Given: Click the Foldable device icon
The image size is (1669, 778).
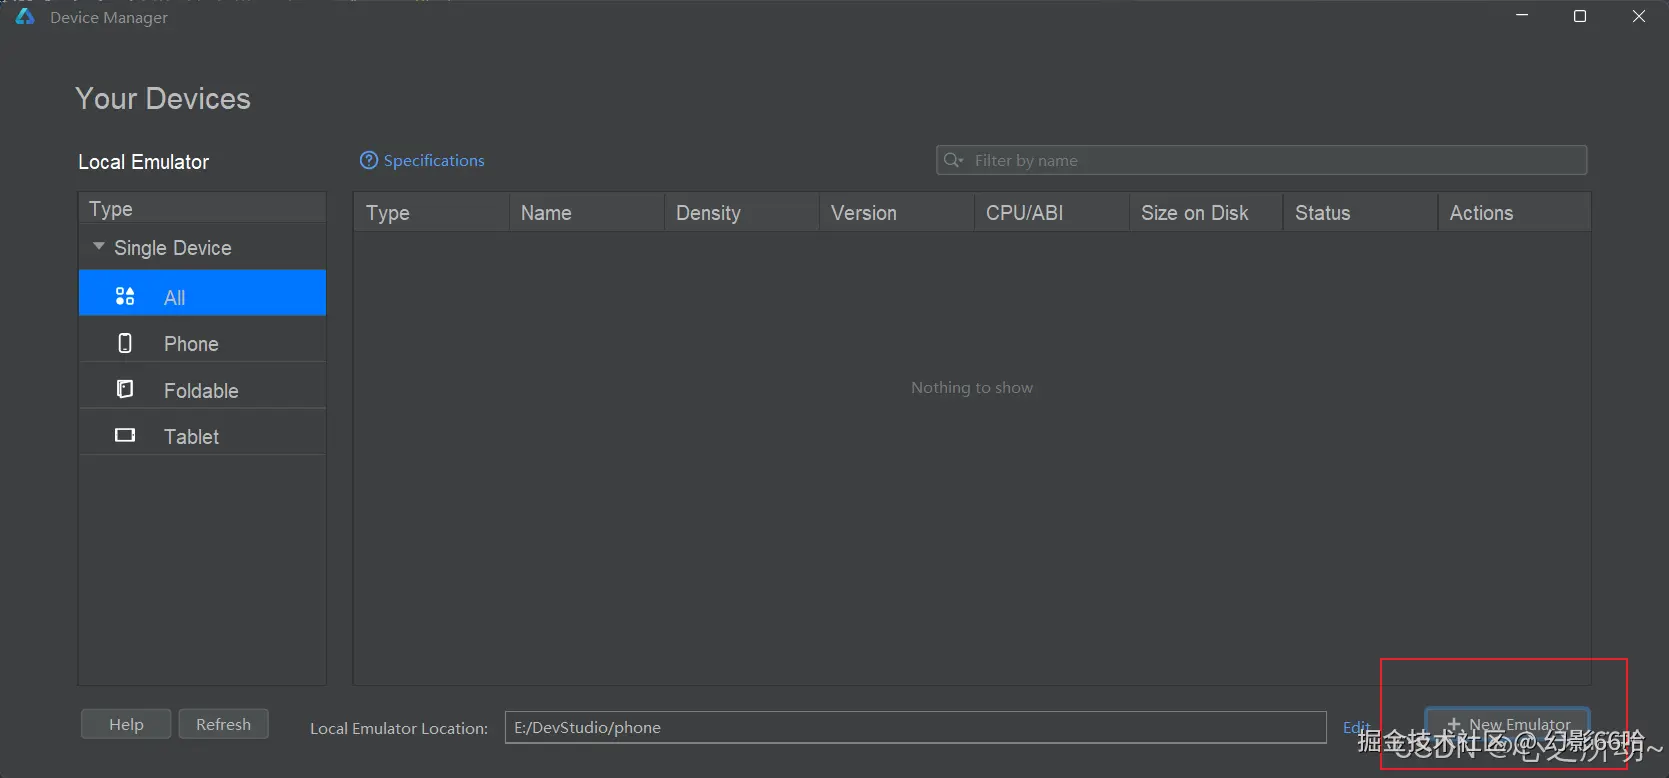Looking at the screenshot, I should [125, 389].
